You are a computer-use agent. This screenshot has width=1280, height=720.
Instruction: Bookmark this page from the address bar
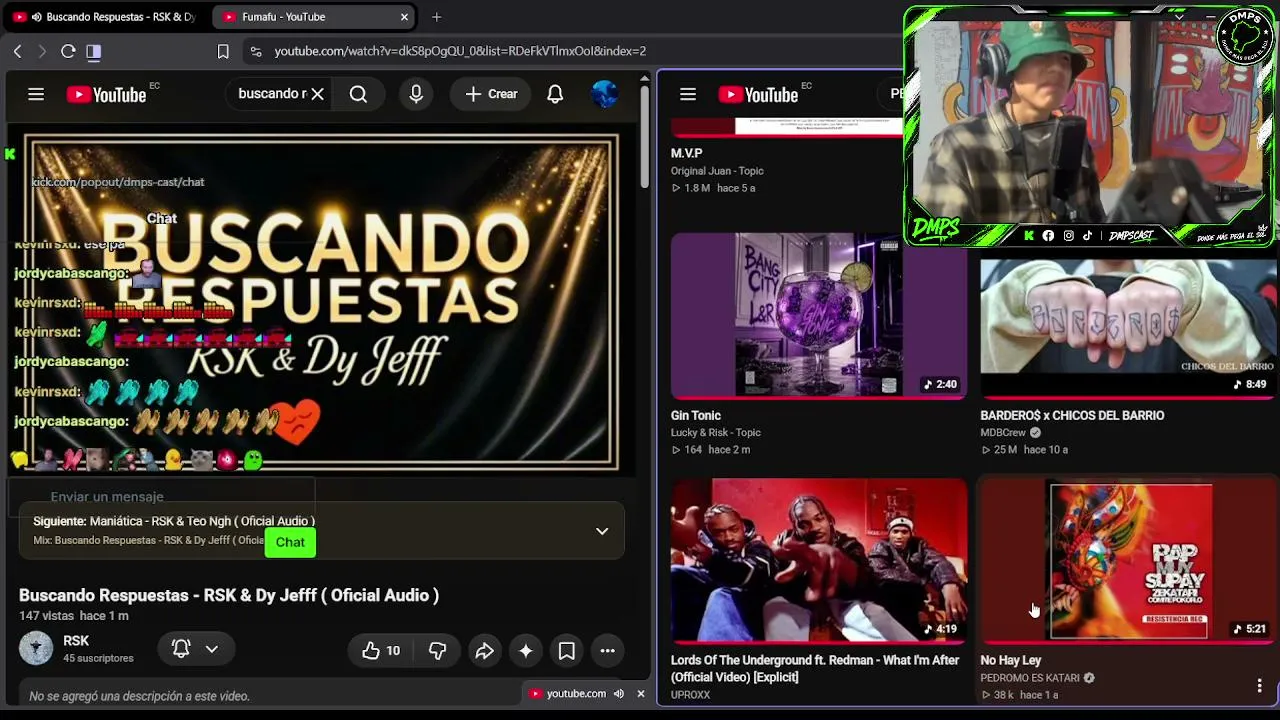click(223, 51)
